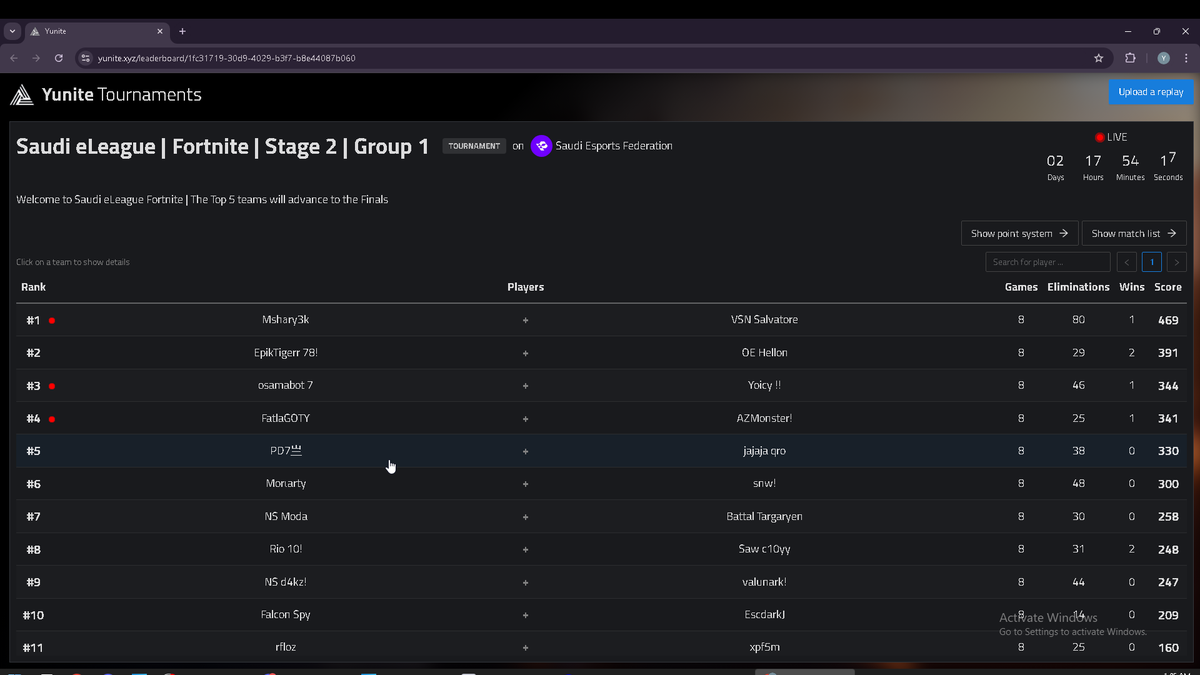Click the red live dot beside #1

pos(51,321)
